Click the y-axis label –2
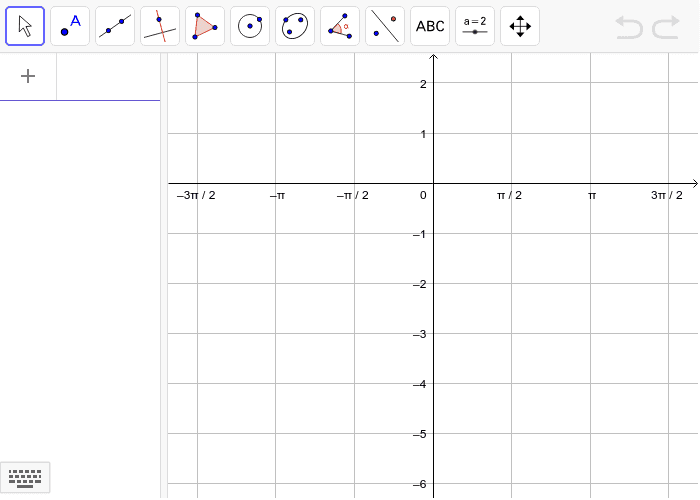The image size is (700, 500). pos(420,284)
